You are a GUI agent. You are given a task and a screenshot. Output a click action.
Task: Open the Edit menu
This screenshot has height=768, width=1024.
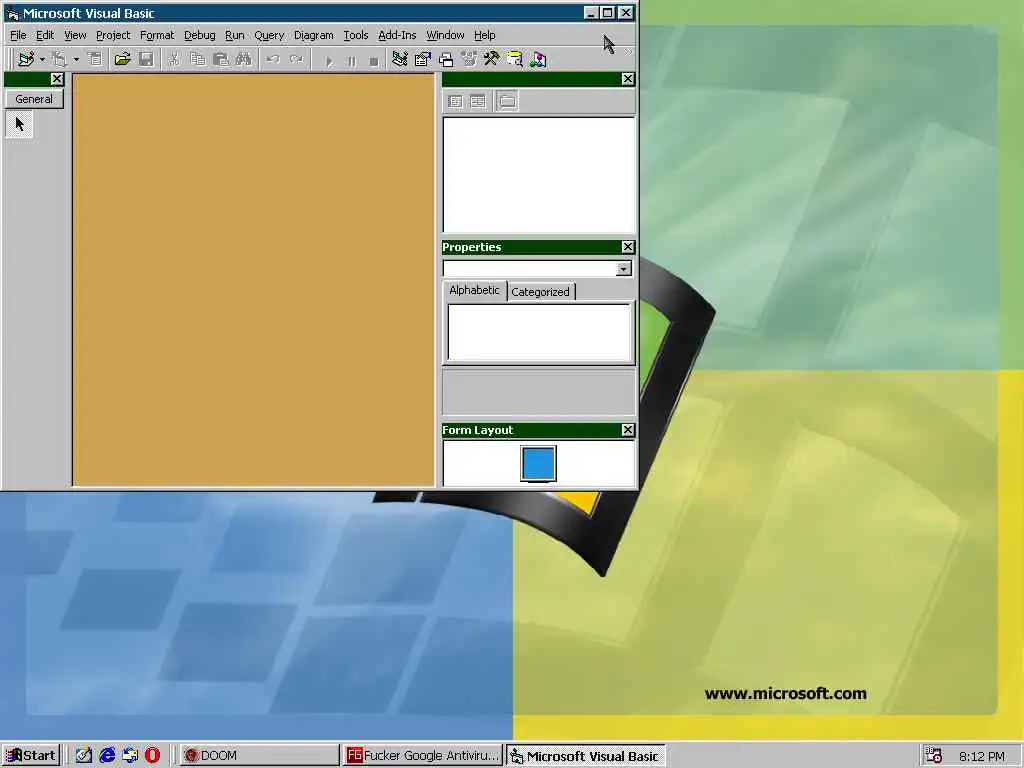[44, 35]
